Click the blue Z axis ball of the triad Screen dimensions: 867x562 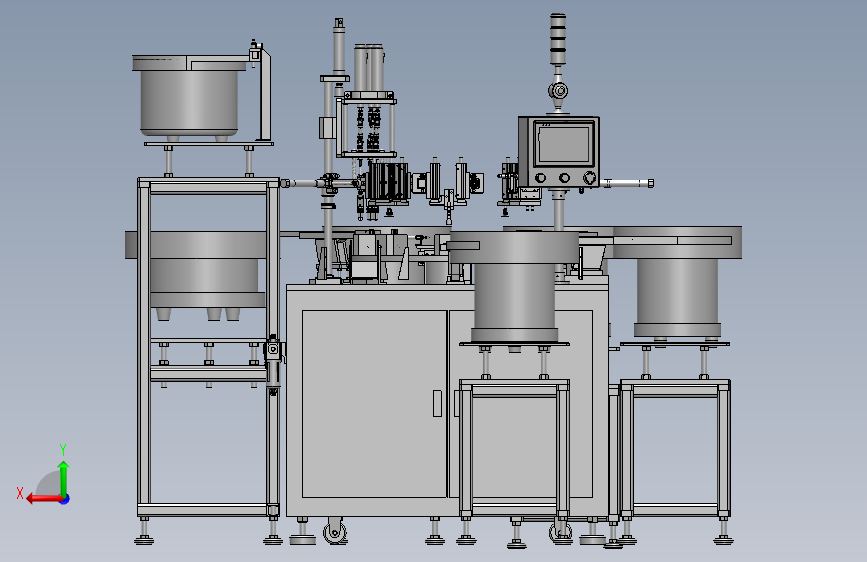pyautogui.click(x=65, y=499)
